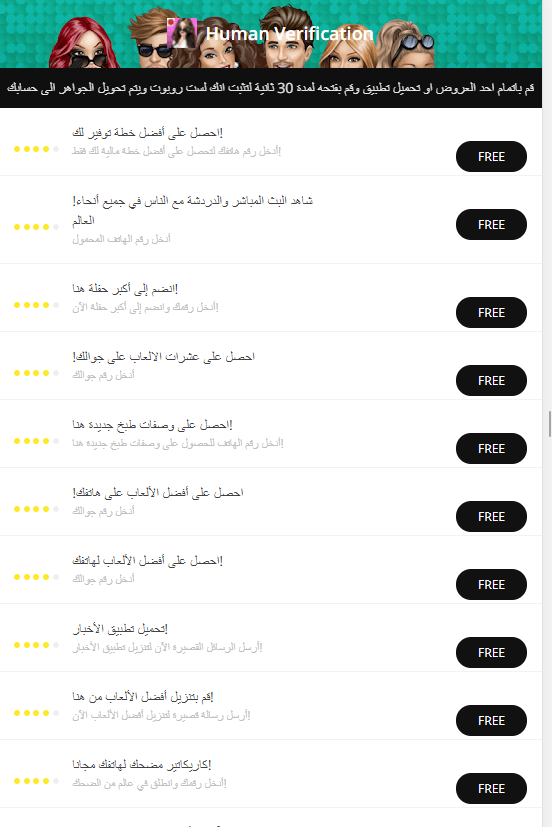
Task: Click the red-haired character with sunglasses in banner
Action: (x=84, y=44)
